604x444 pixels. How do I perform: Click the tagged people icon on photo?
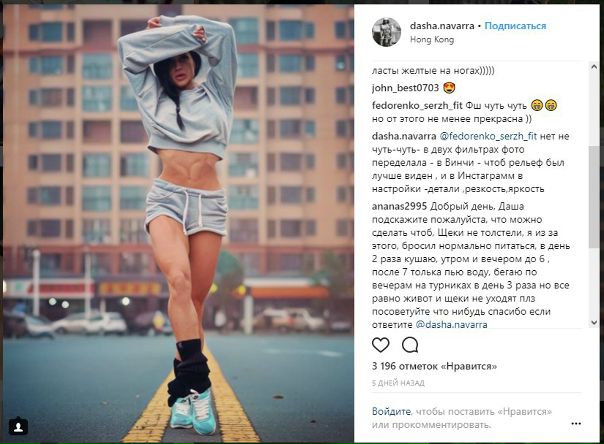pos(18,426)
